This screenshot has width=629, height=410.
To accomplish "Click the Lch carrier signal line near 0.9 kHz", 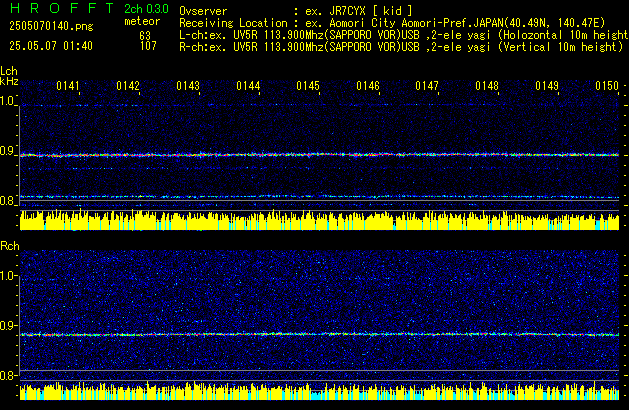I will pos(319,155).
